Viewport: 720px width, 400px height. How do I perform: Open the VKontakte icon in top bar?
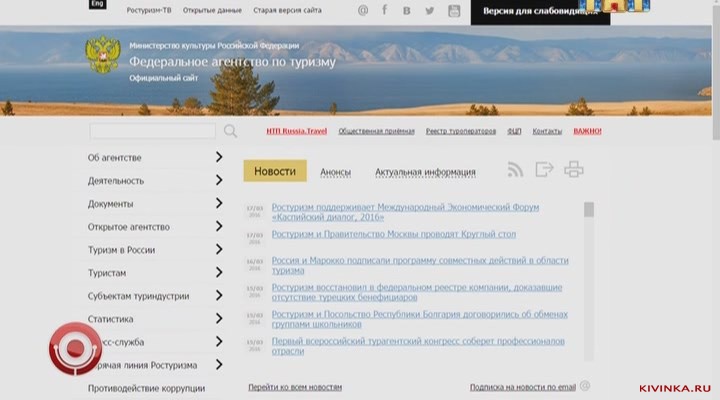click(x=407, y=10)
